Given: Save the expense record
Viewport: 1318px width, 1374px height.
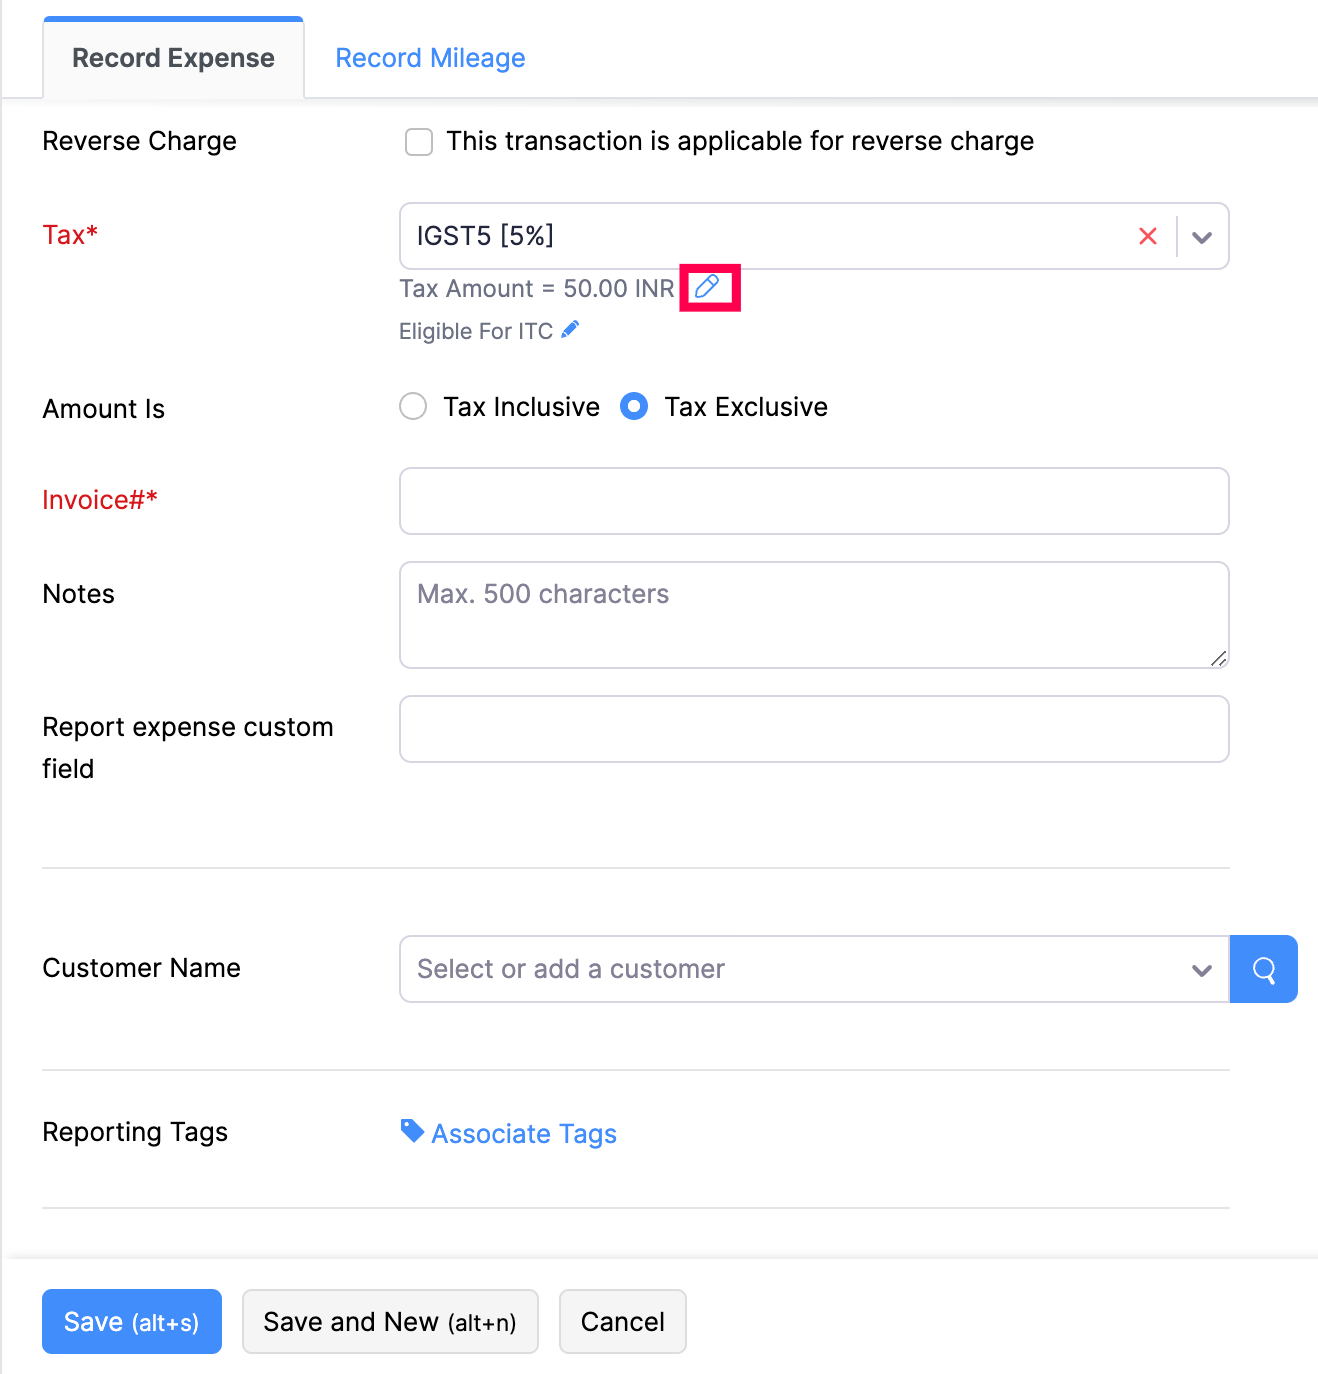Looking at the screenshot, I should pos(131,1321).
